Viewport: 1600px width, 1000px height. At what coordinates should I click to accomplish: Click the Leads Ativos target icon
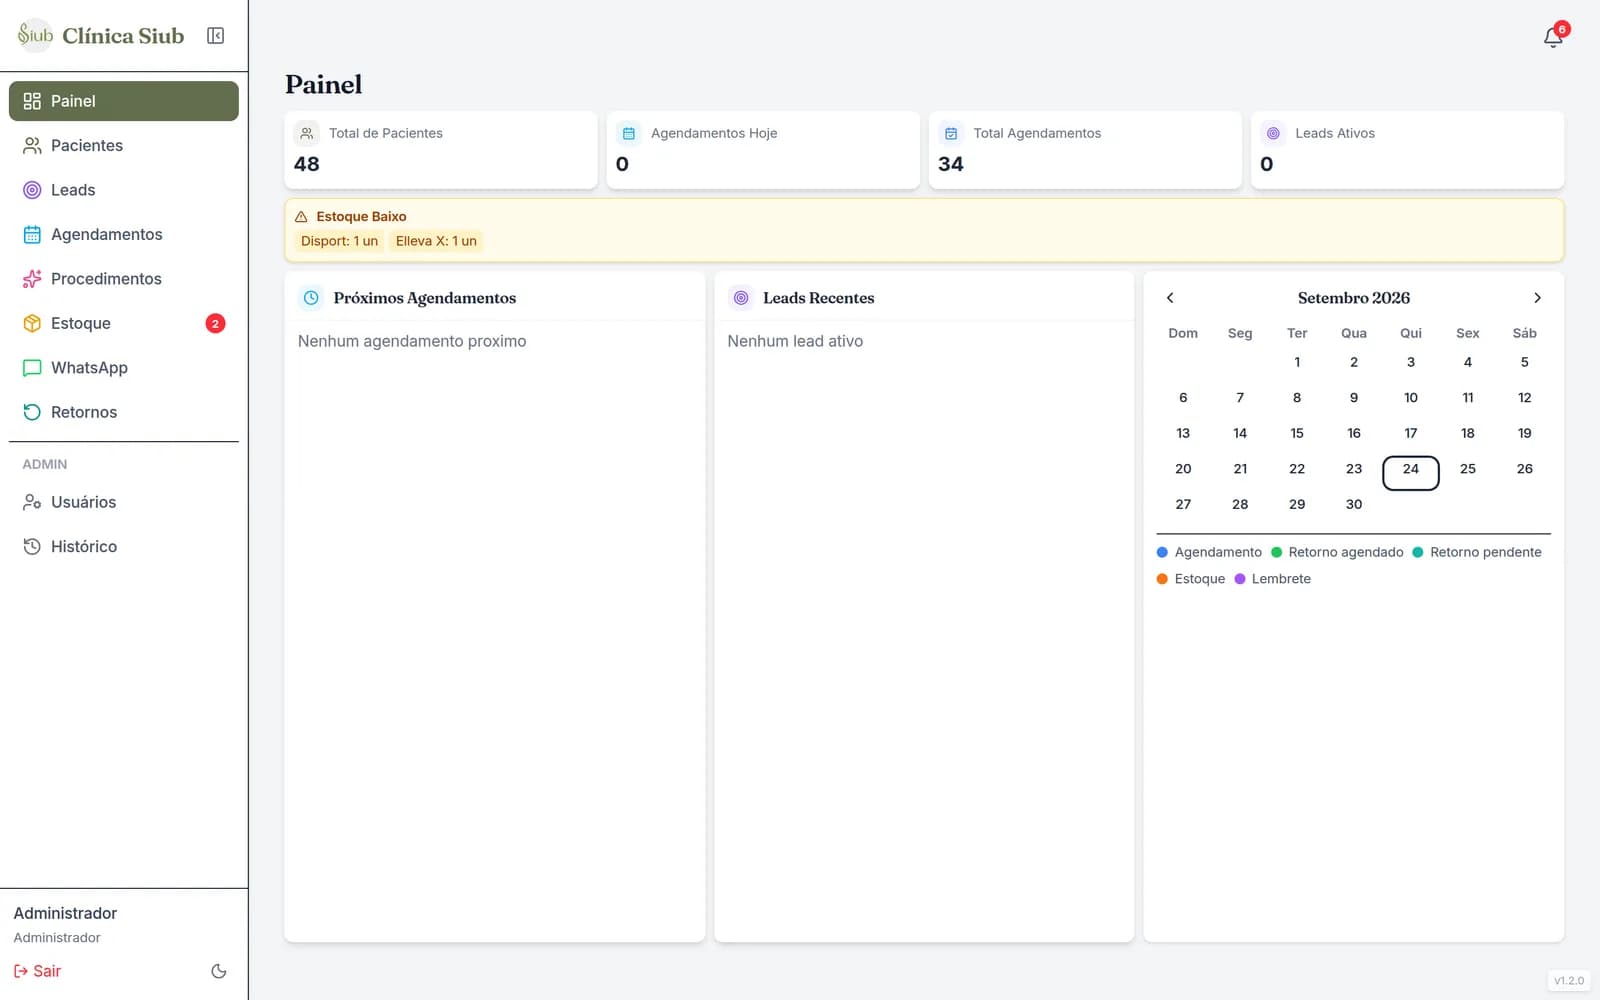pyautogui.click(x=1273, y=133)
